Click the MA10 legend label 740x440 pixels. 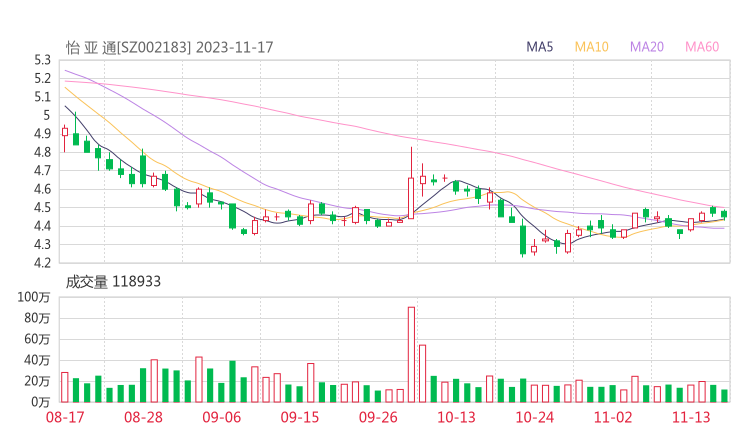tap(591, 47)
